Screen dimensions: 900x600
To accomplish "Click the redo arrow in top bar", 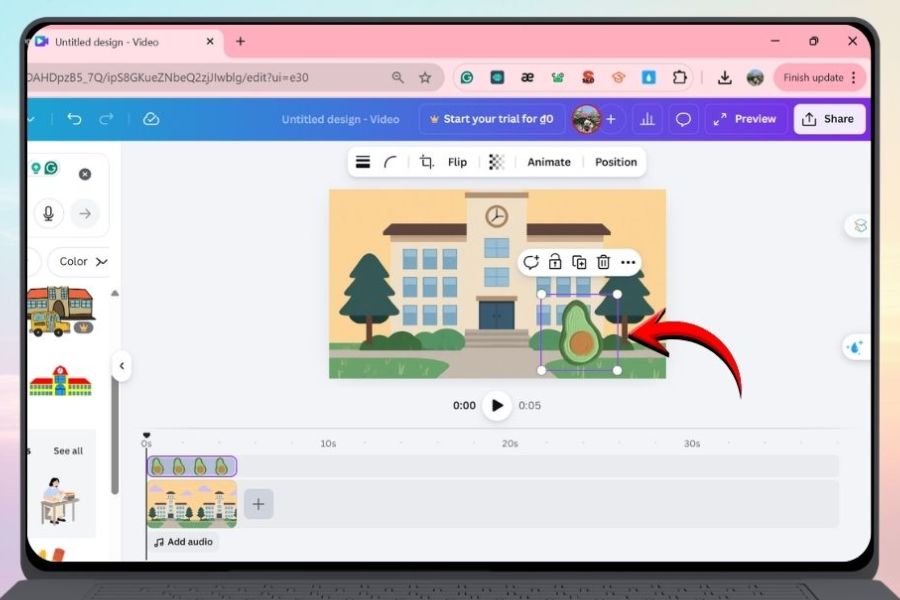I will [x=106, y=119].
